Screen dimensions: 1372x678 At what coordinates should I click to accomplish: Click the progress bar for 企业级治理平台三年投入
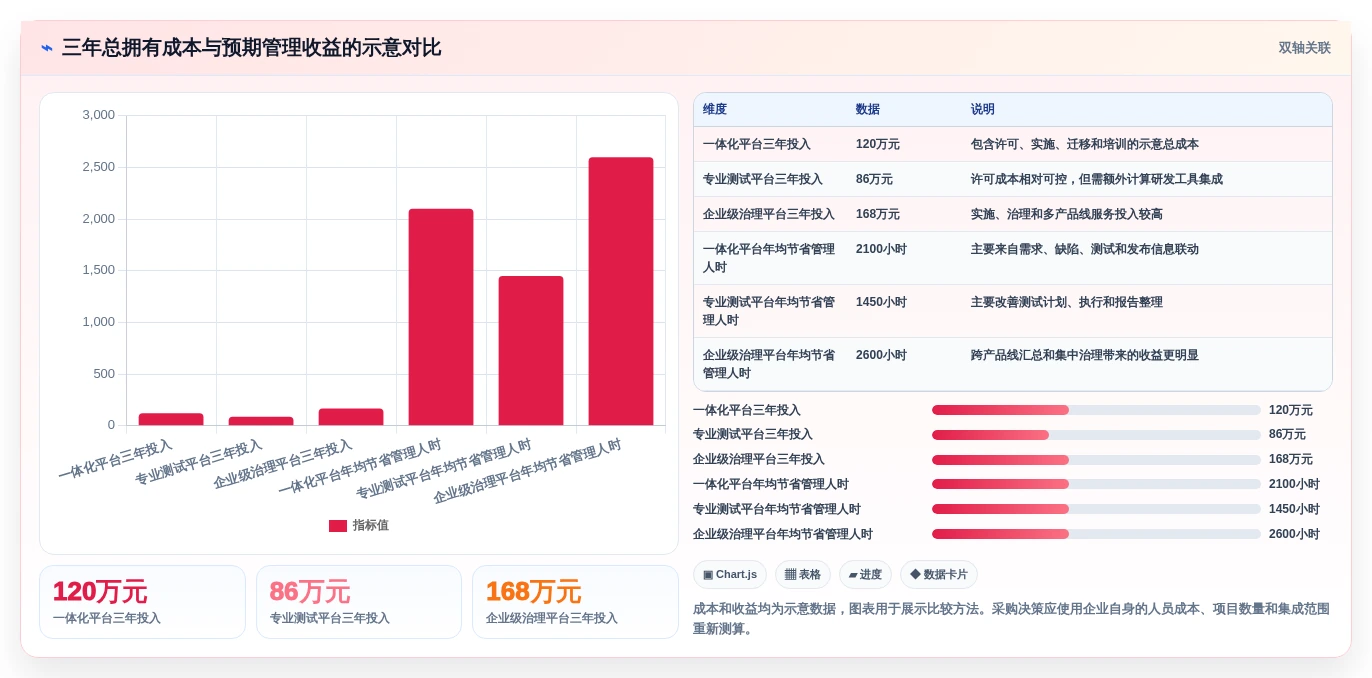pyautogui.click(x=1096, y=460)
